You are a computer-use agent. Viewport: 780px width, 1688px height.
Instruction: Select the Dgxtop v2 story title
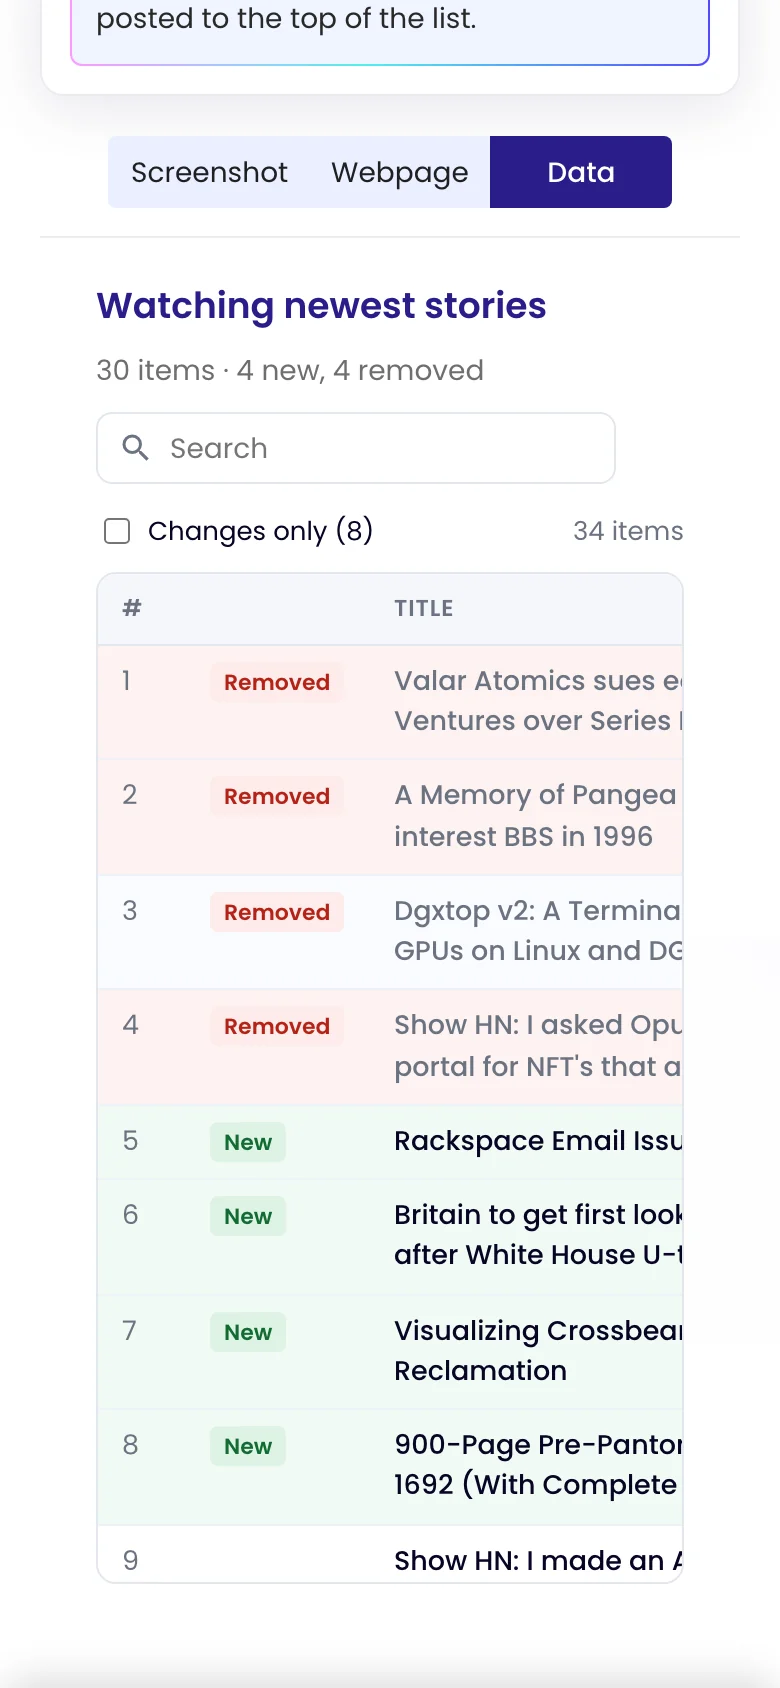click(x=538, y=931)
